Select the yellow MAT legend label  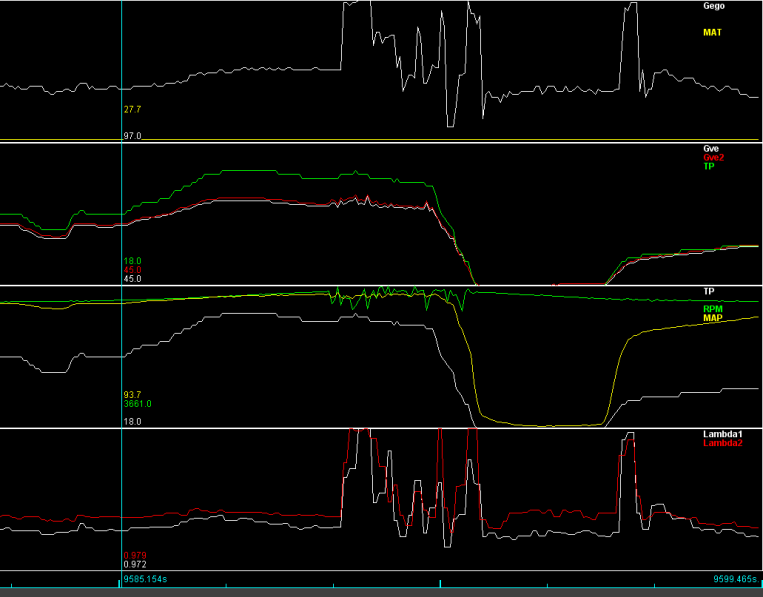712,32
